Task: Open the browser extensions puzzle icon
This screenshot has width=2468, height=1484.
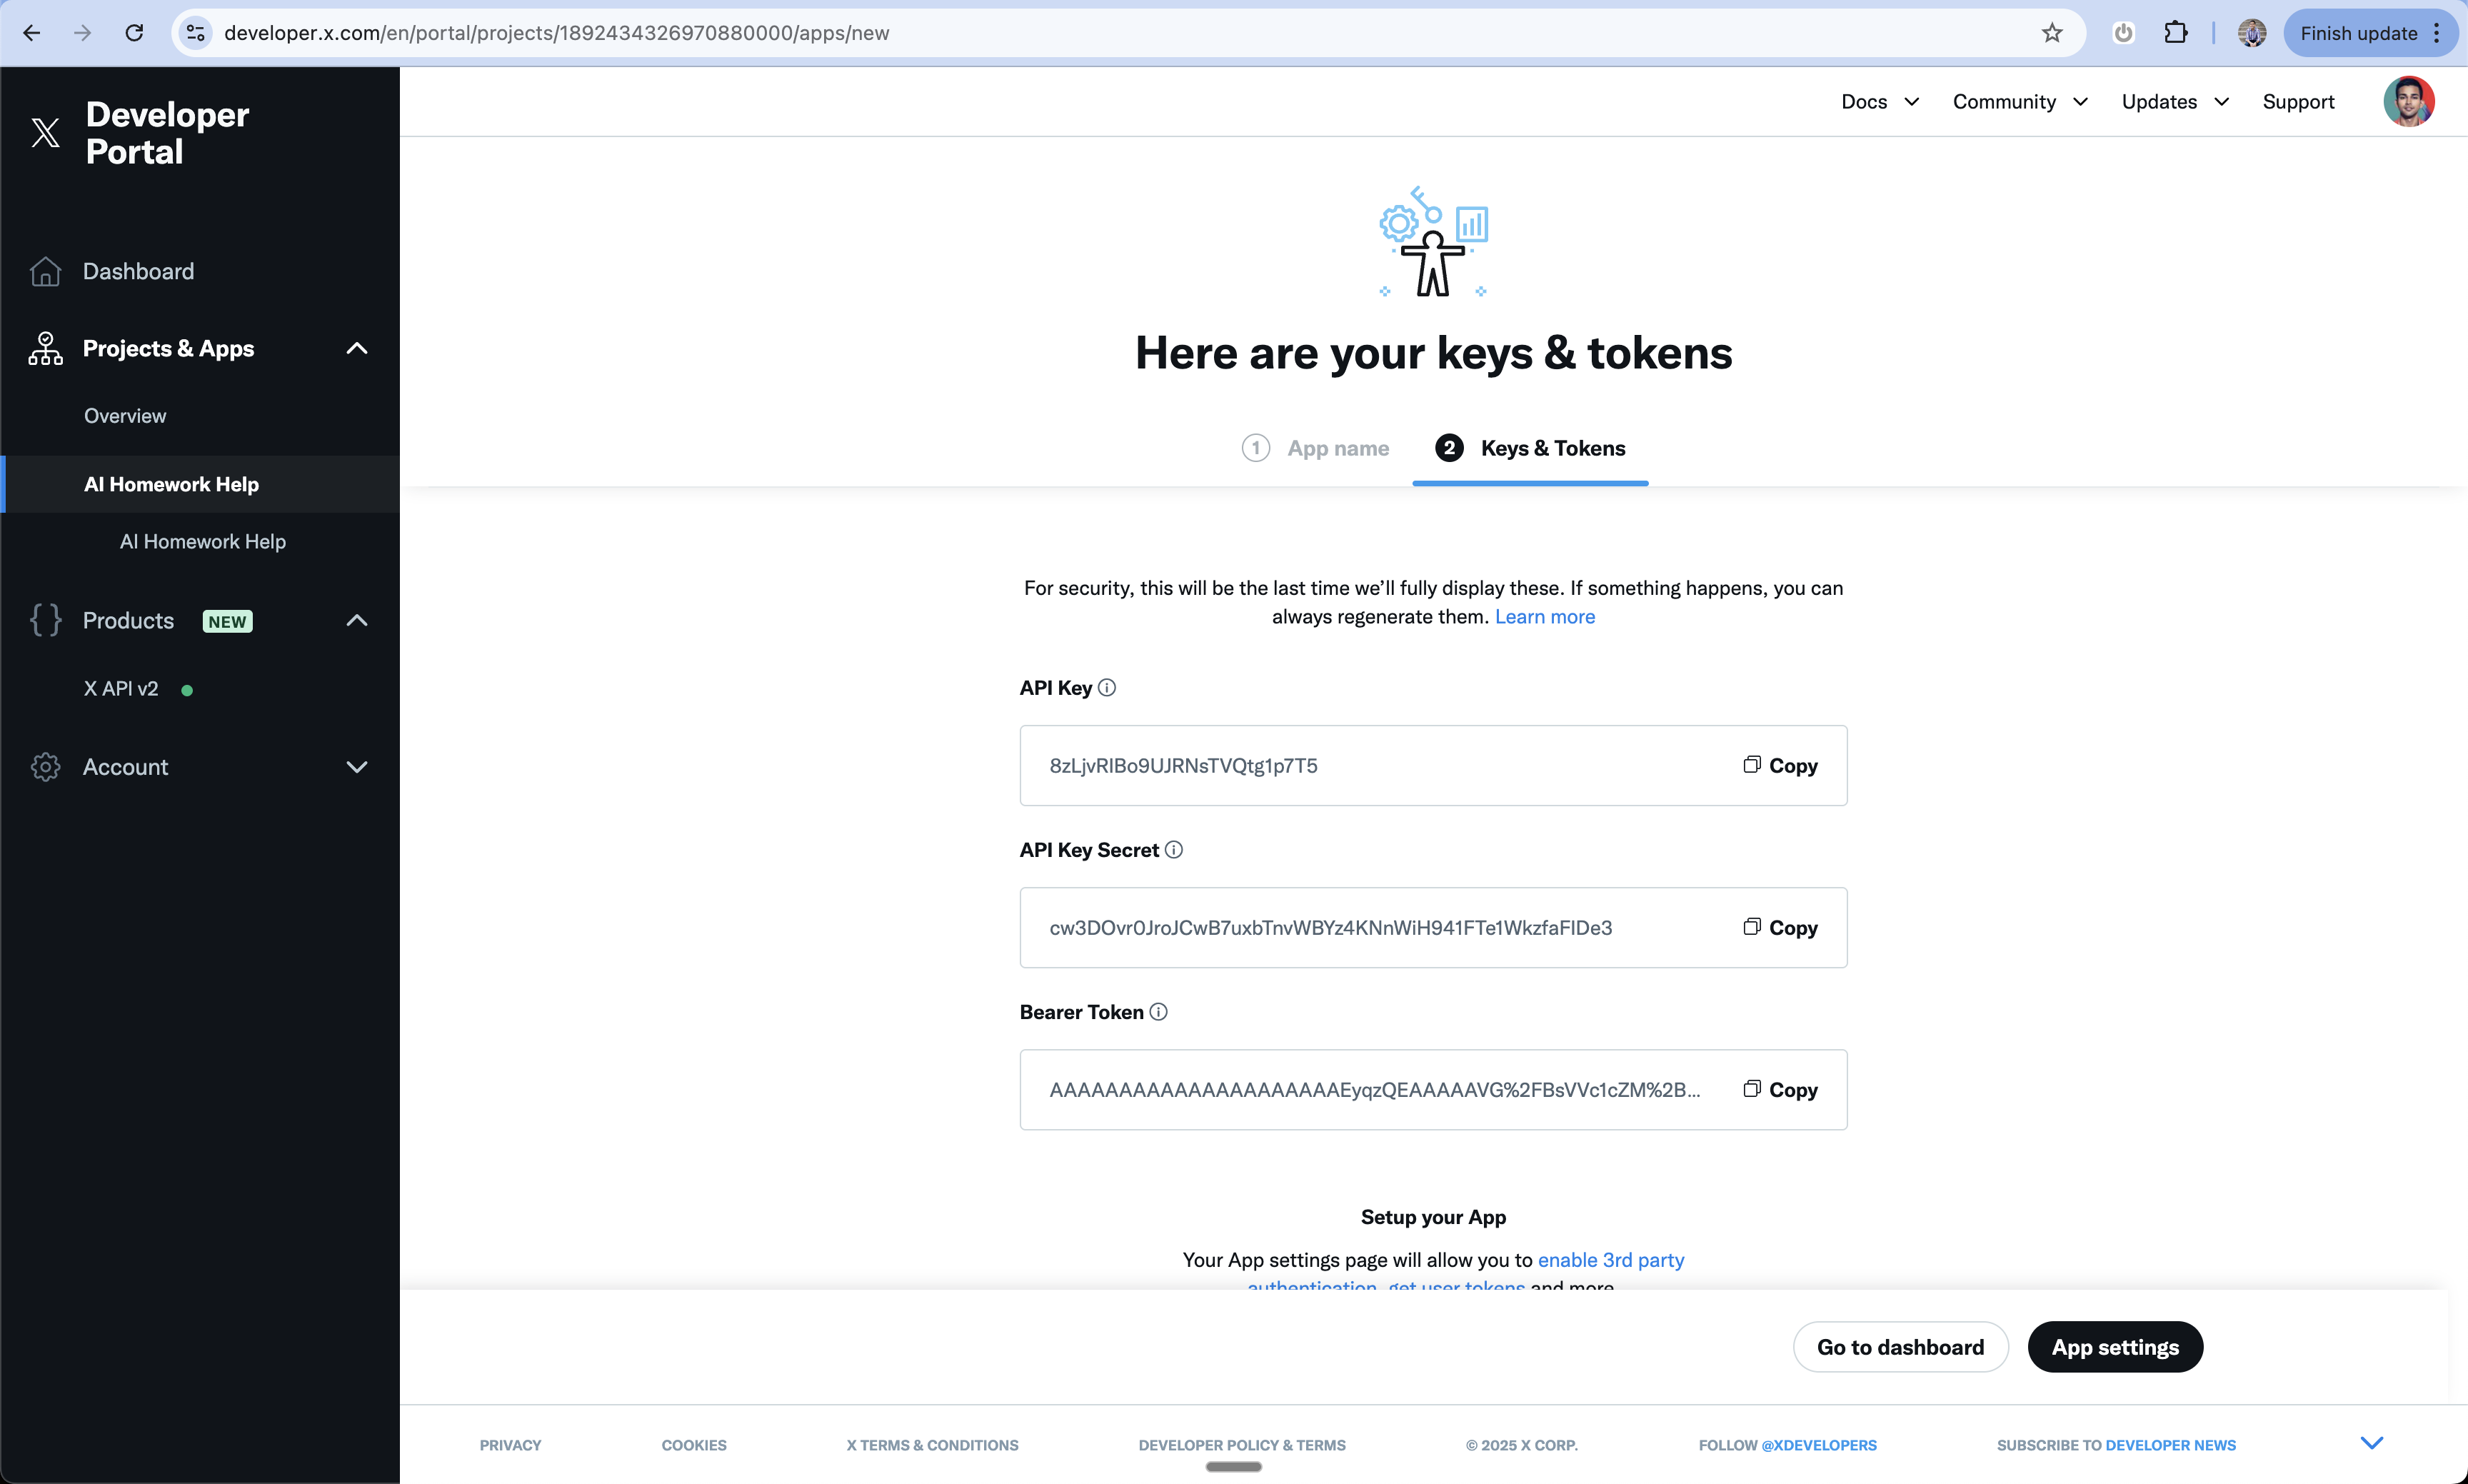Action: pyautogui.click(x=2175, y=33)
